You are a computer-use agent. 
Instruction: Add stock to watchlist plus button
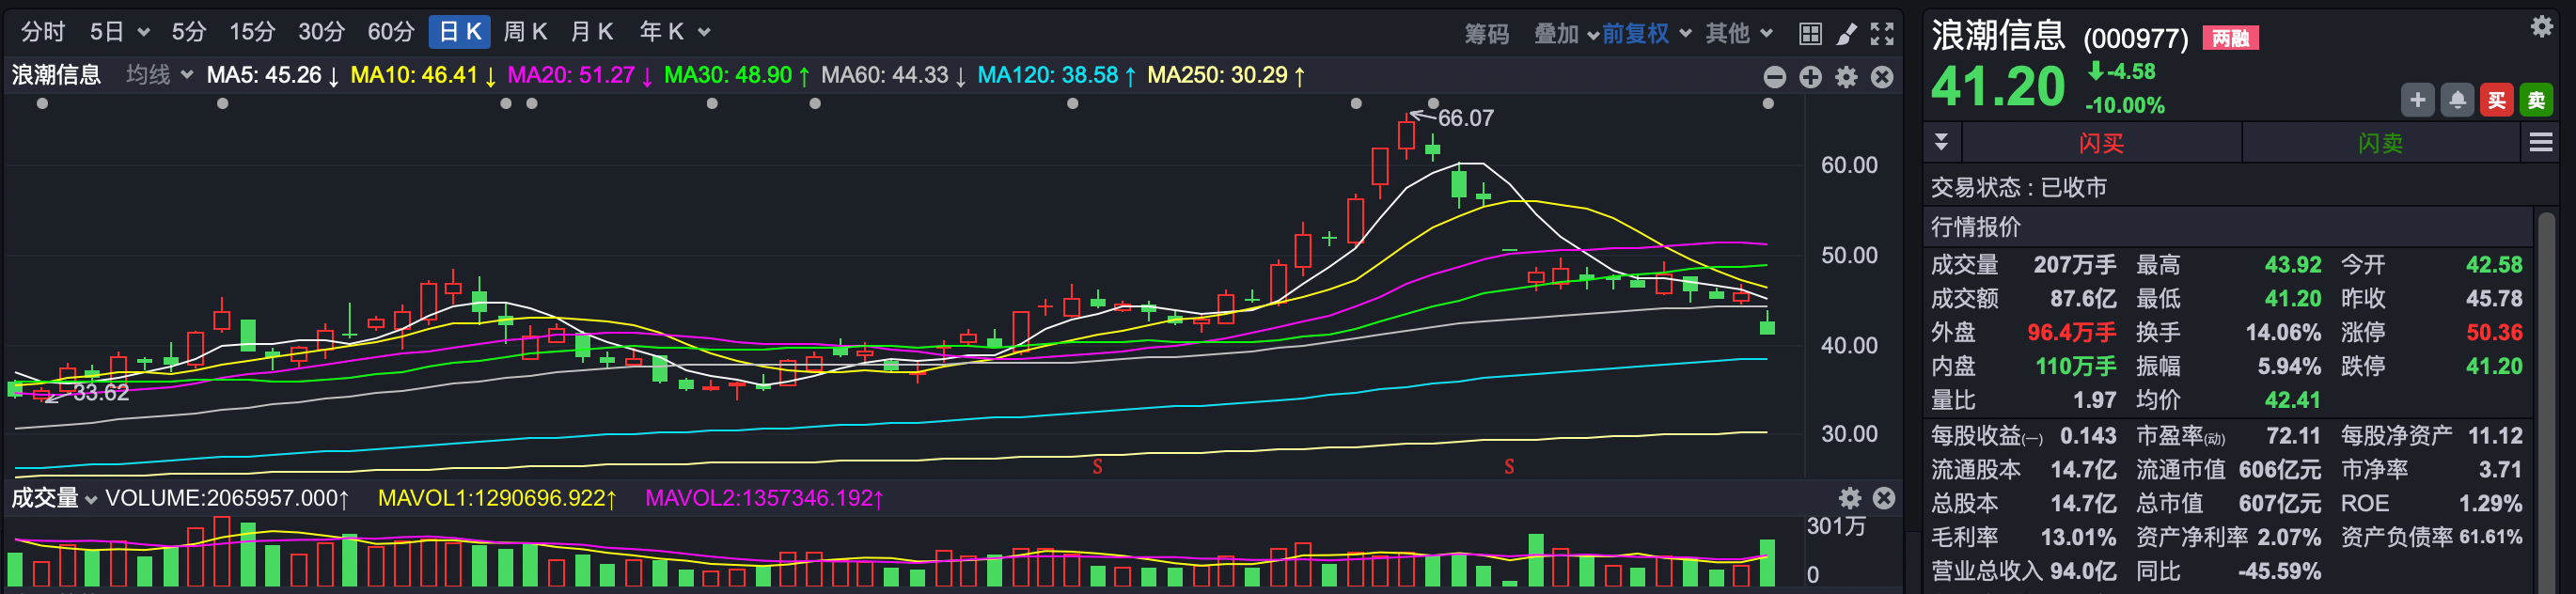coord(2418,100)
